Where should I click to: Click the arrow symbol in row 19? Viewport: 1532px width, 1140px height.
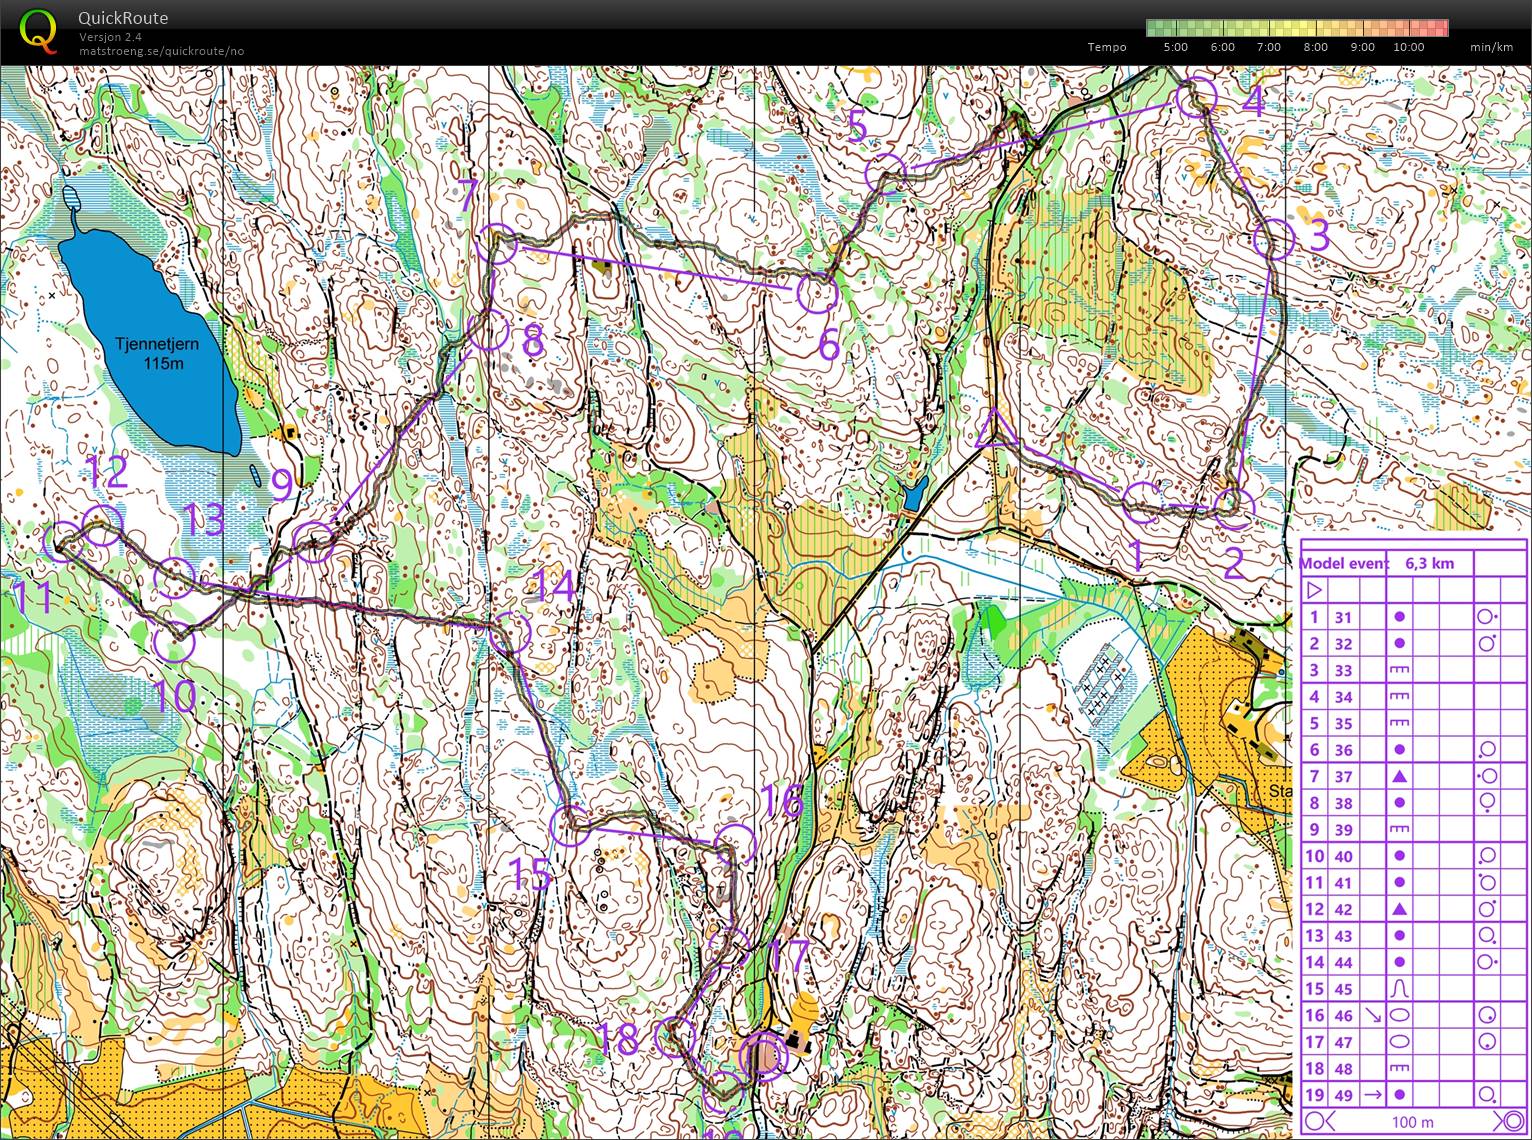1373,1094
